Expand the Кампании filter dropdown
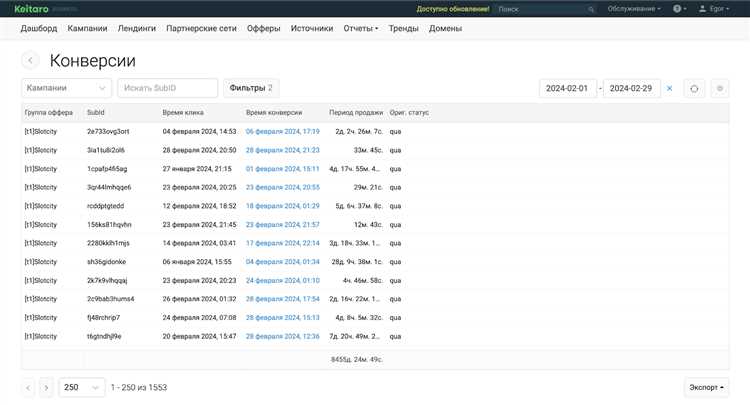The image size is (750, 405). click(66, 88)
